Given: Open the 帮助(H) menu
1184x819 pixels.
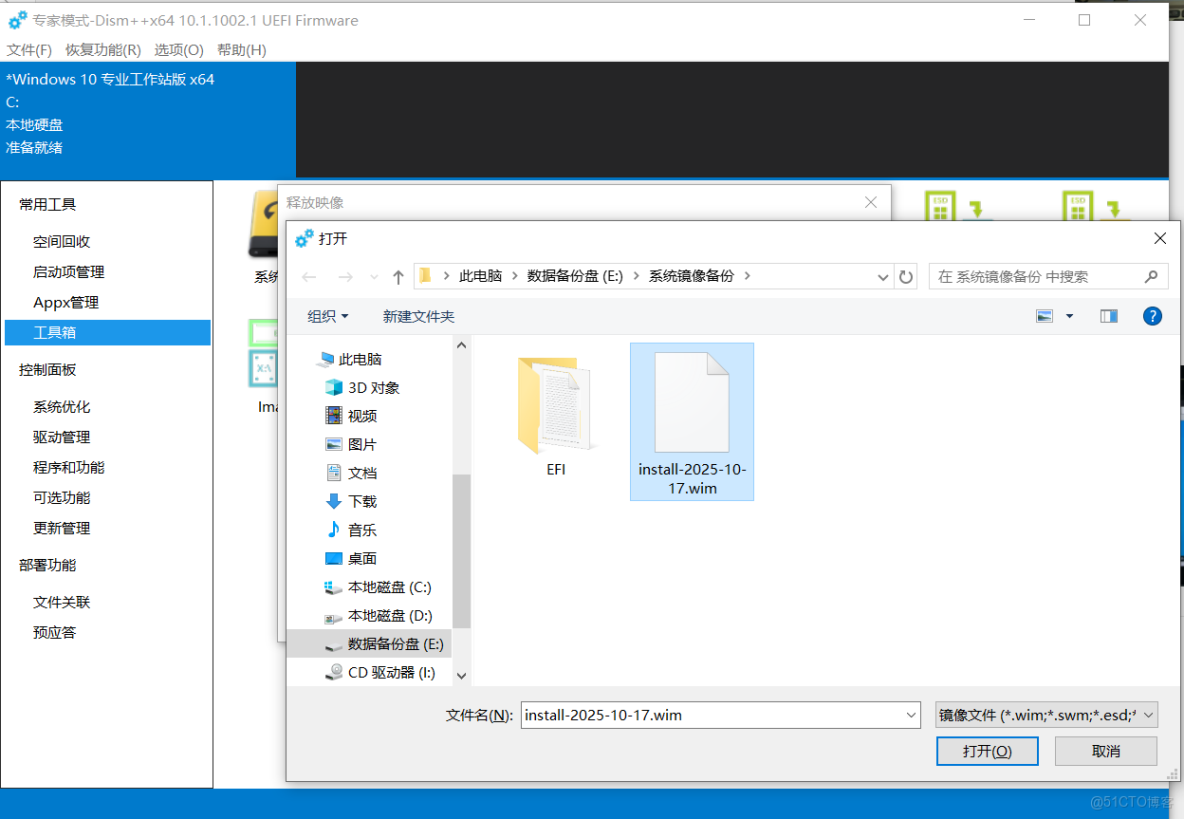Looking at the screenshot, I should tap(240, 49).
